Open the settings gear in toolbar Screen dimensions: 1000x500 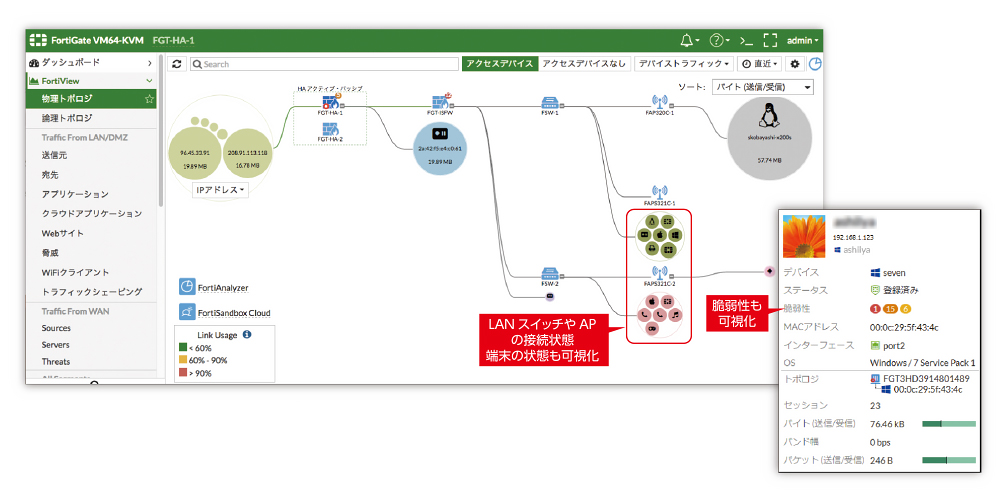[x=795, y=64]
